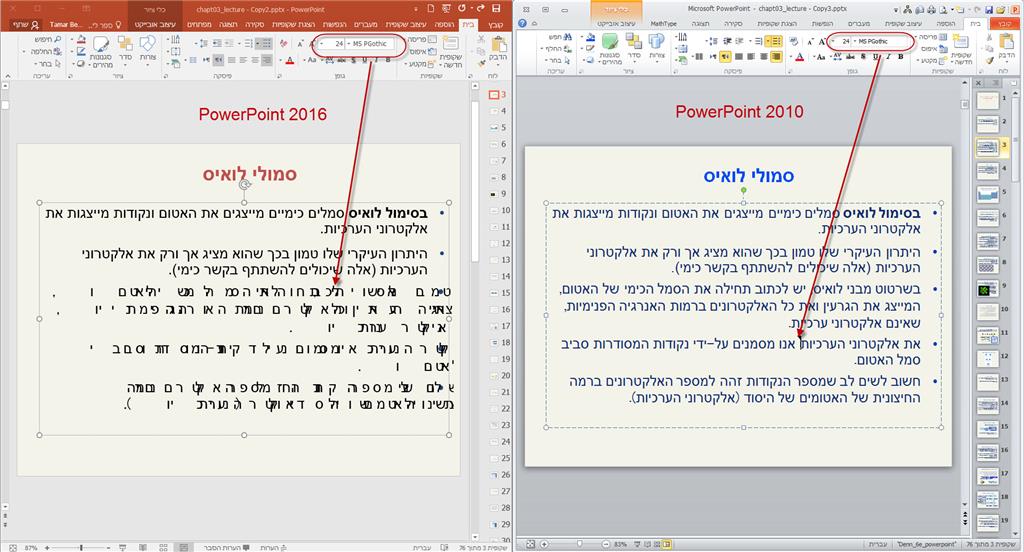
Task: Click Clear Formatting icon in PowerPoint 2010
Action: (x=792, y=41)
